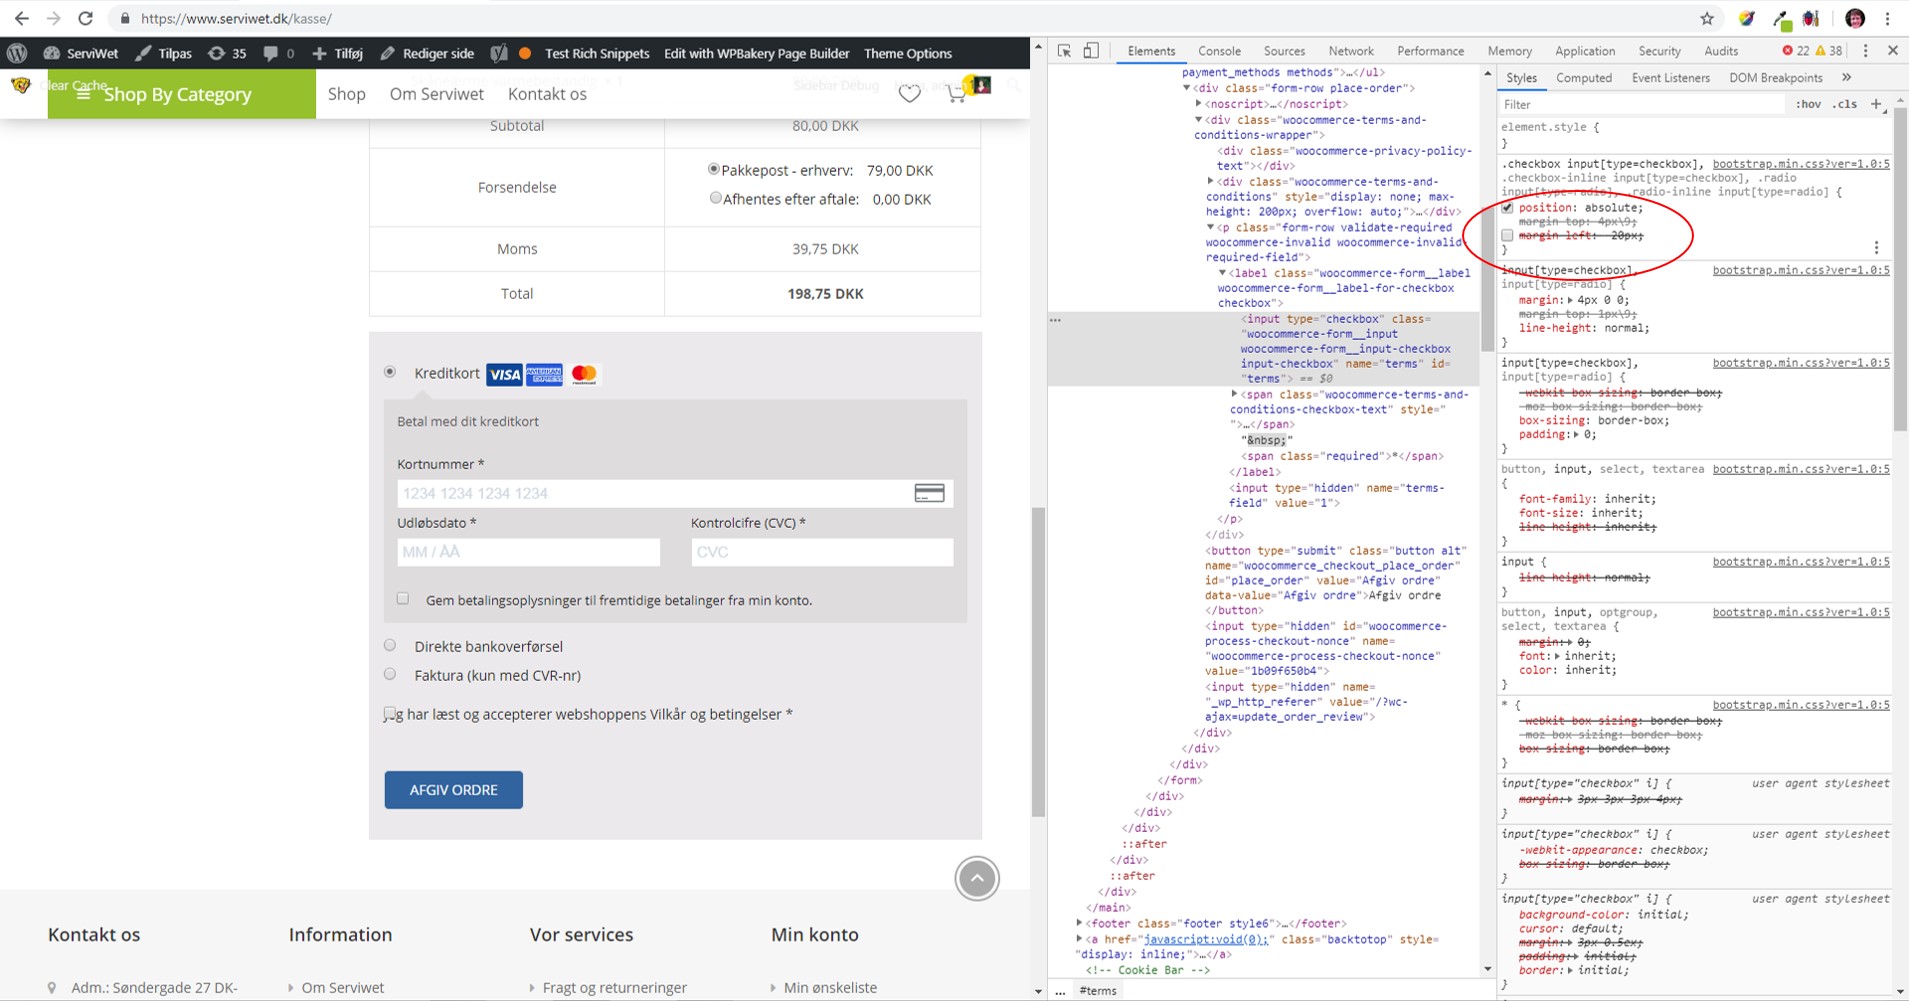The width and height of the screenshot is (1909, 1001).
Task: Open the Event Listeners tab
Action: tap(1670, 77)
